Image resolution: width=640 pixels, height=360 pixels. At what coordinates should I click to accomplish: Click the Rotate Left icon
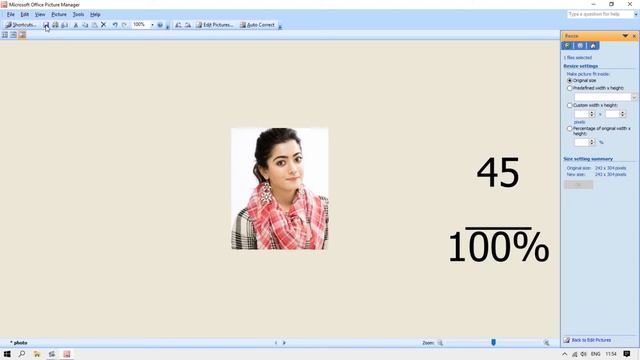pyautogui.click(x=178, y=25)
